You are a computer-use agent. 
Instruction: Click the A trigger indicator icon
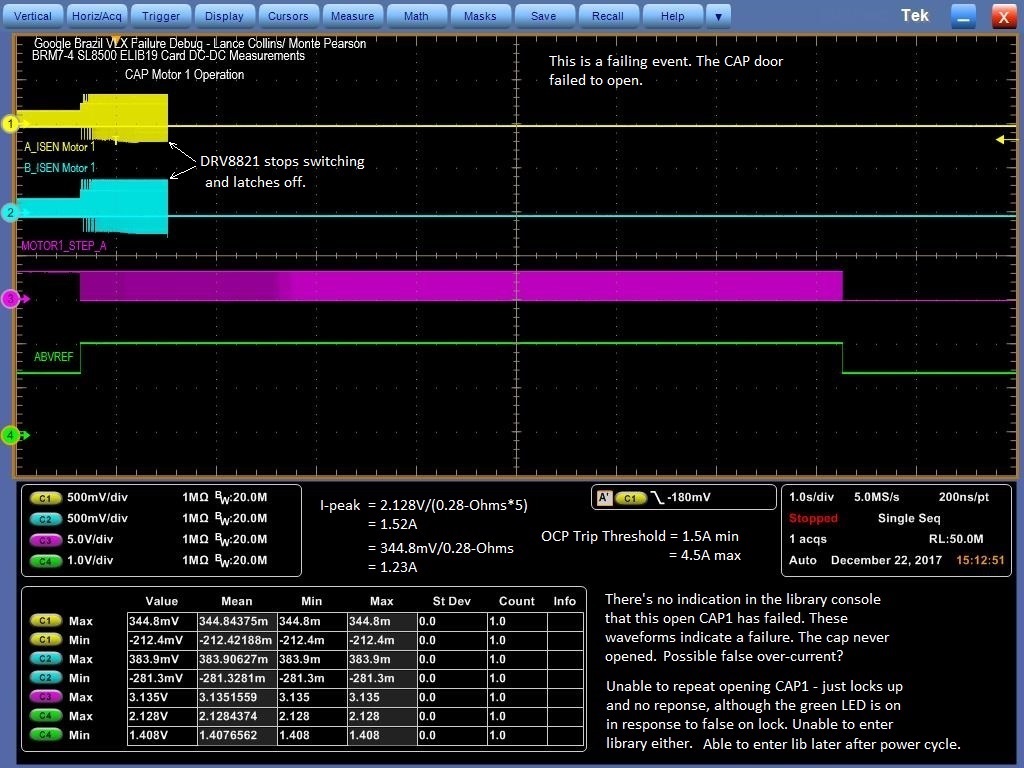(605, 498)
